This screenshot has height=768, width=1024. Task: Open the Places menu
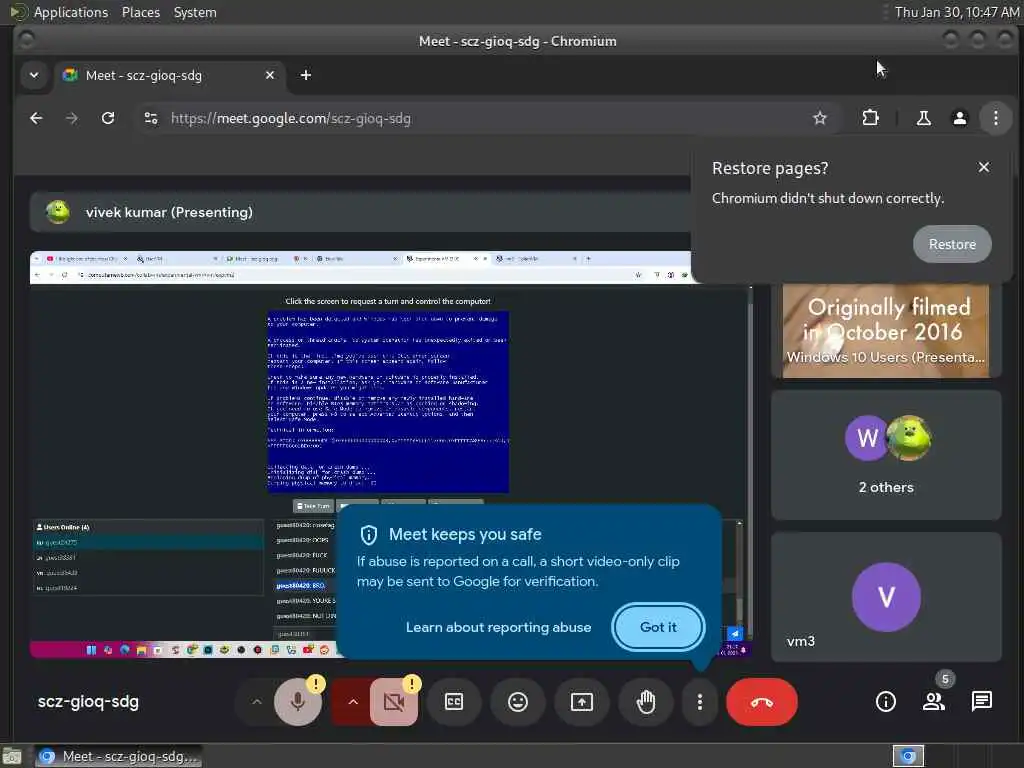pos(140,12)
